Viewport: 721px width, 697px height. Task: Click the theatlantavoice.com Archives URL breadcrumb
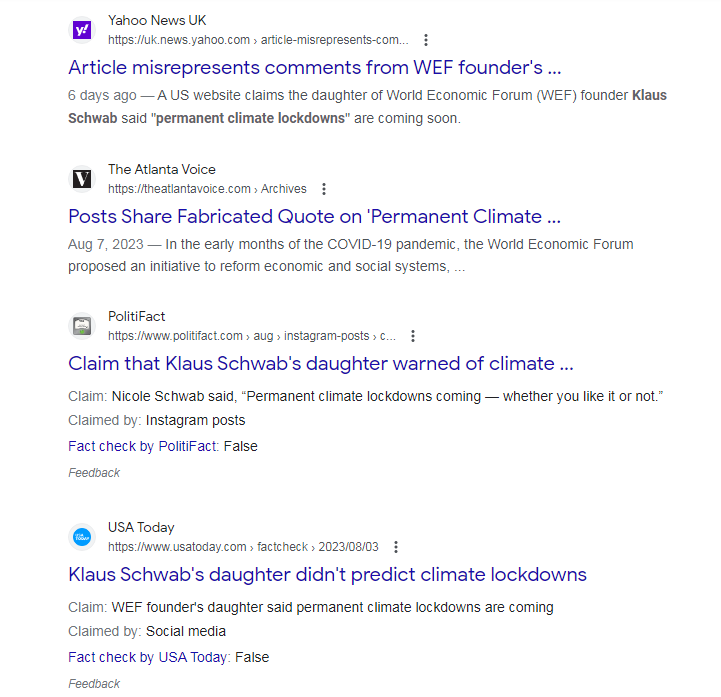(207, 189)
